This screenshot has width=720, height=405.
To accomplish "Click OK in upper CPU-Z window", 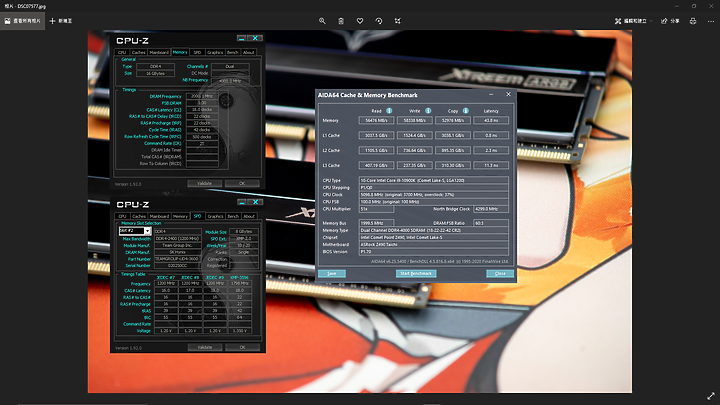I will [x=242, y=183].
